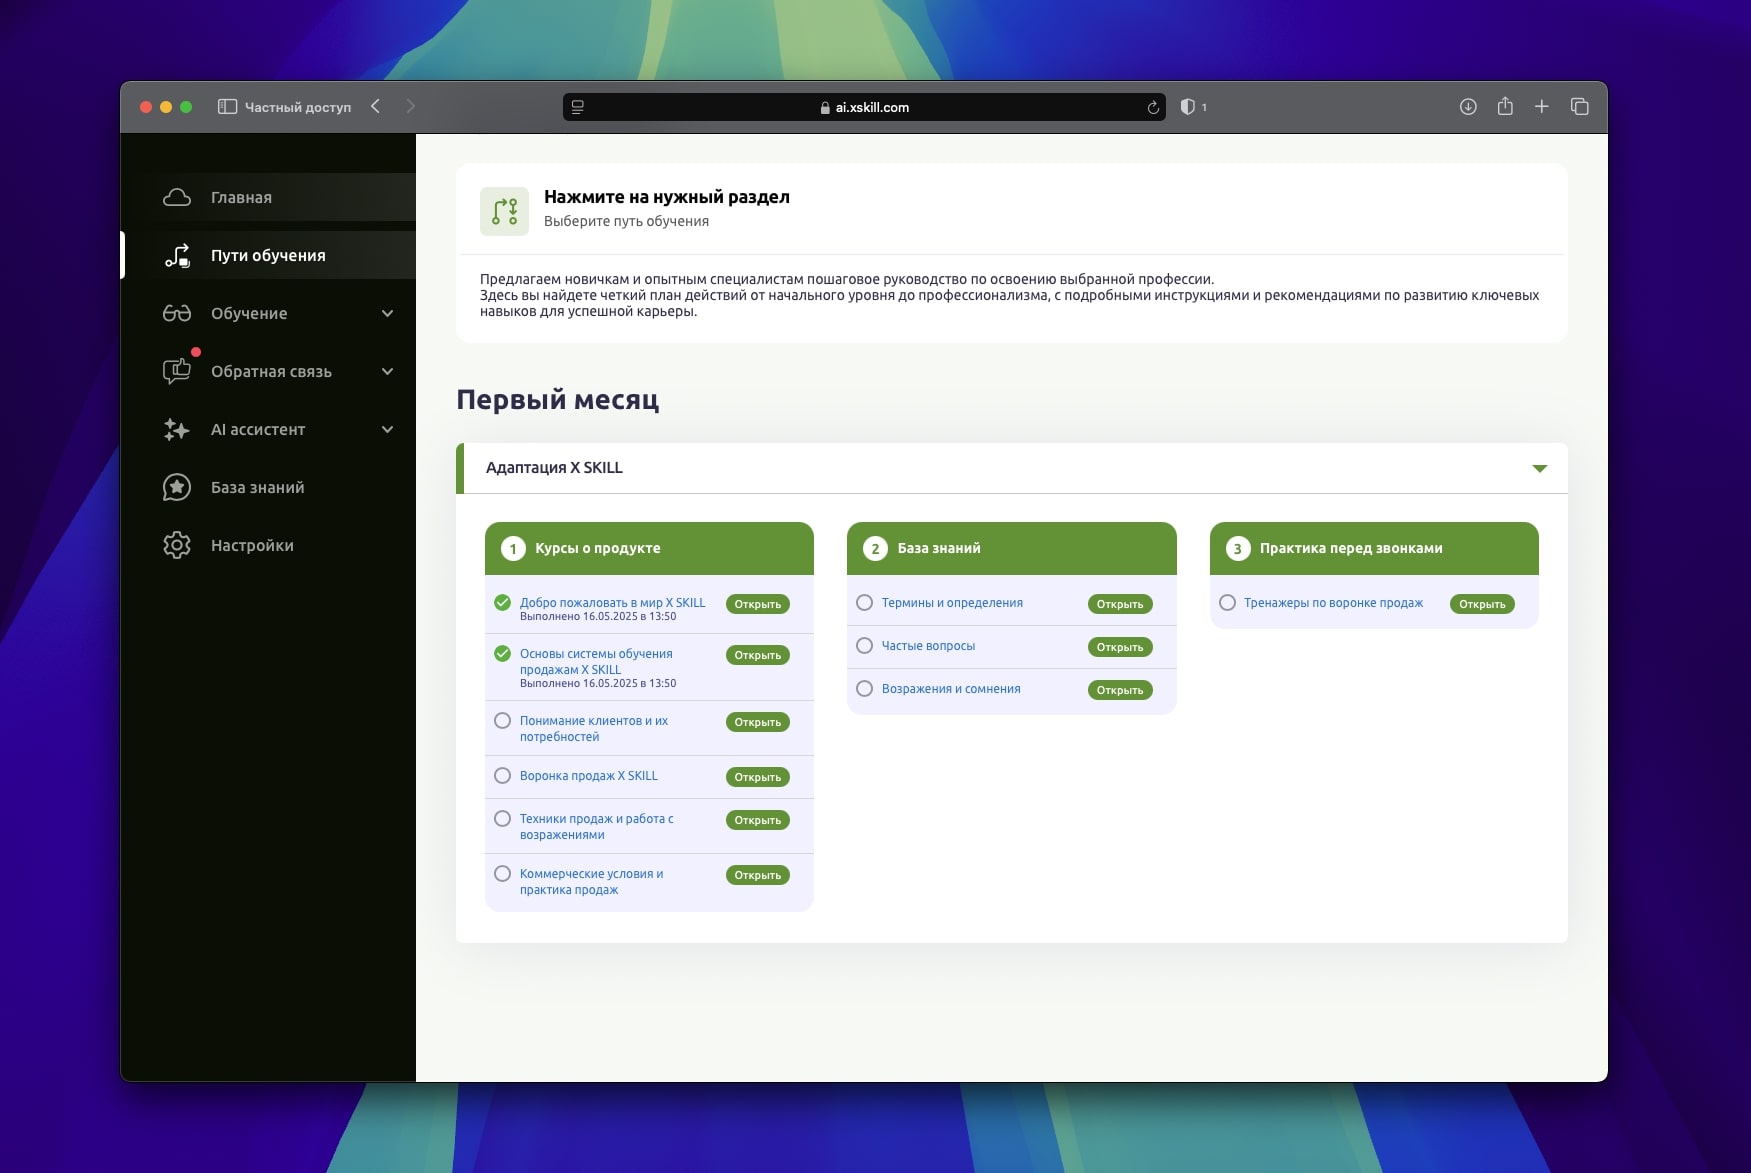Open the Главная menu item

tap(268, 197)
